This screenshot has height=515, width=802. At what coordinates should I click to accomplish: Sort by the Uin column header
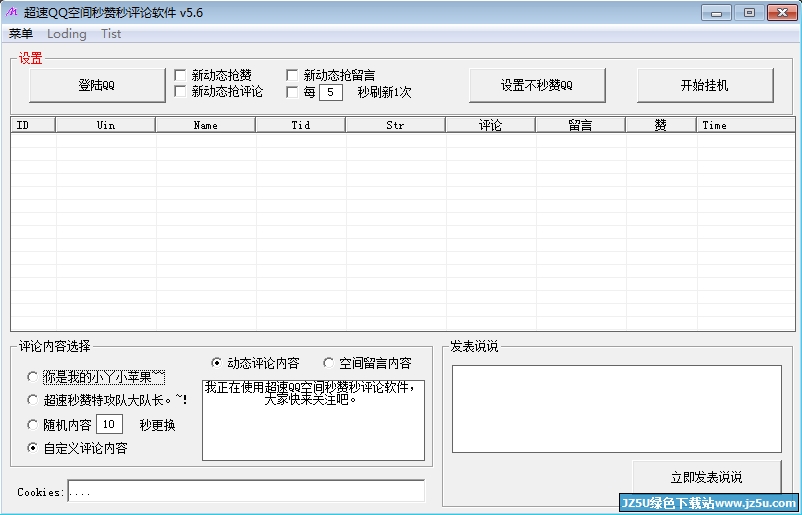[x=105, y=125]
